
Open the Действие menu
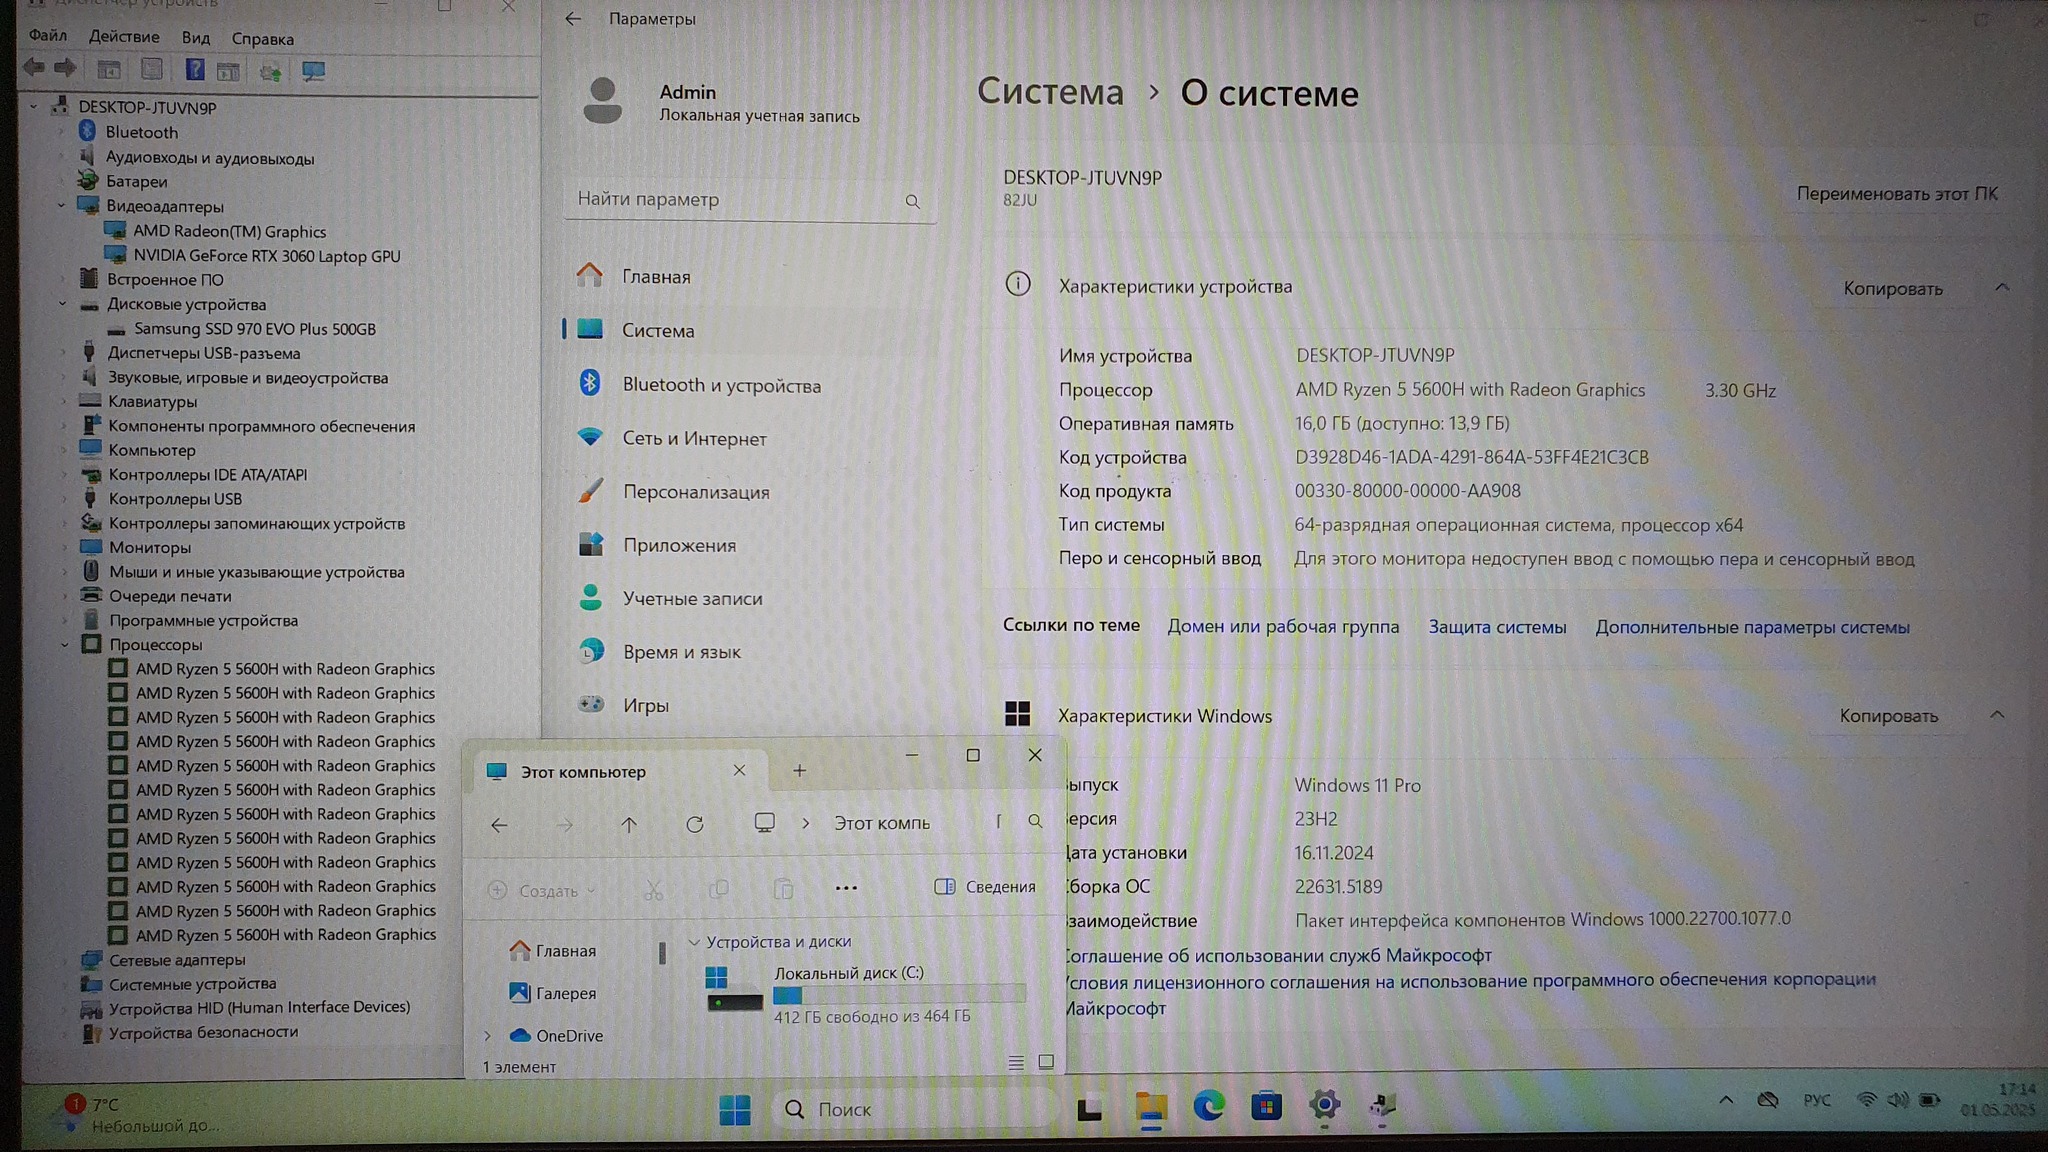[124, 37]
